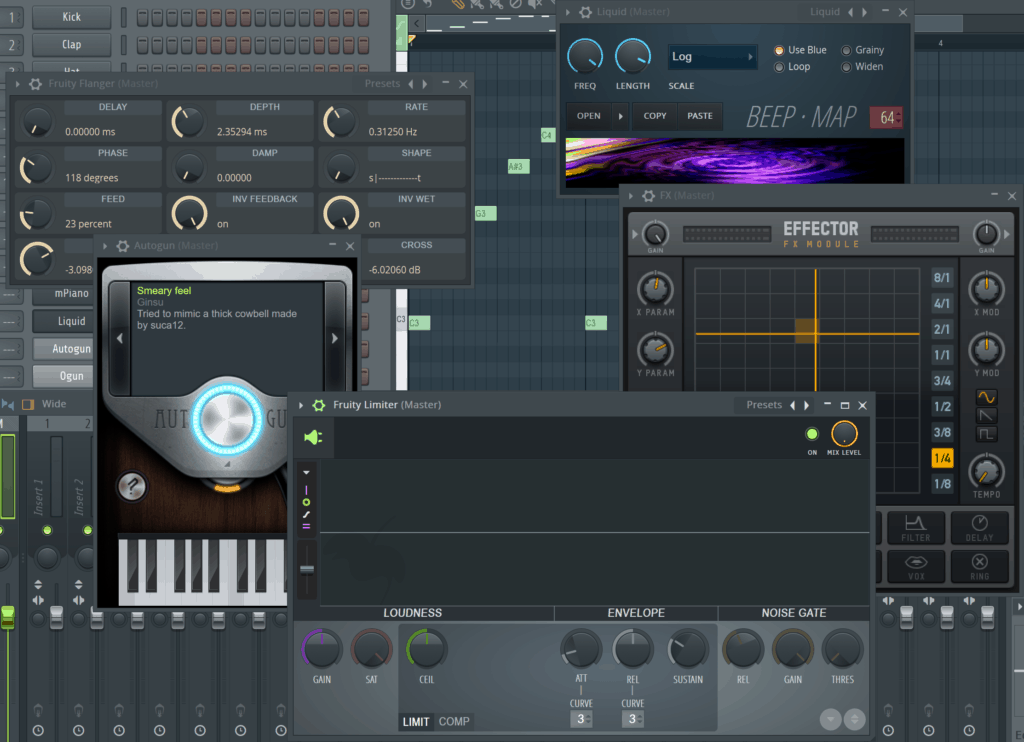This screenshot has width=1024, height=742.
Task: Expand the Autogun title bar arrow menu
Action: pyautogui.click(x=104, y=246)
